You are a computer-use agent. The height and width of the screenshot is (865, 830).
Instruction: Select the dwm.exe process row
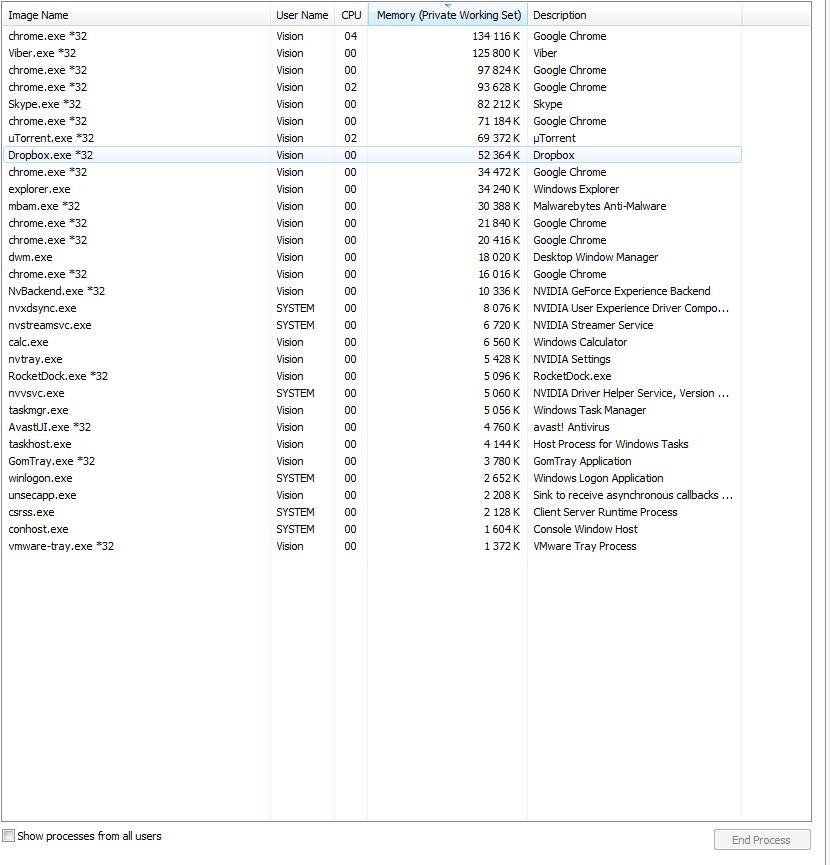pos(30,257)
